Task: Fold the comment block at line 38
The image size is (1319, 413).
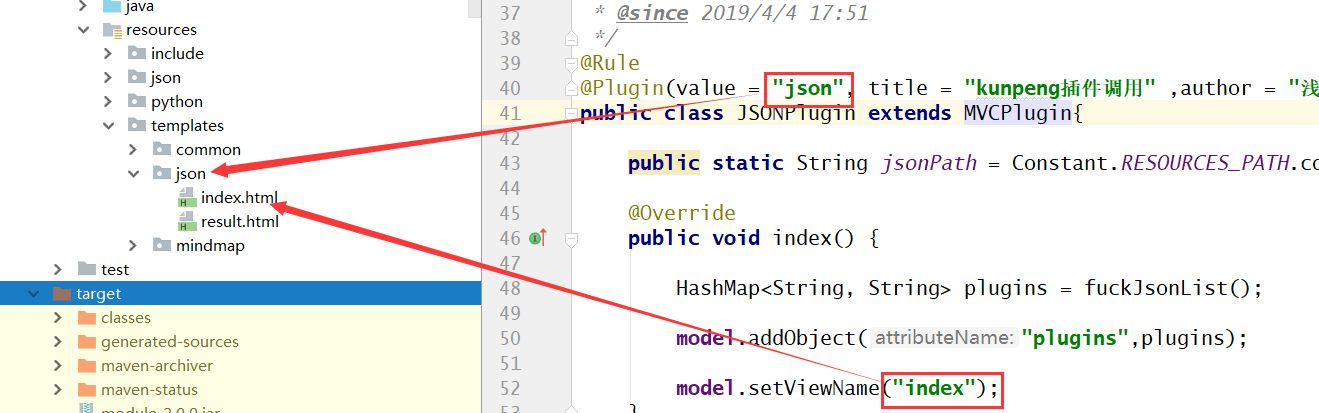Action: click(571, 38)
